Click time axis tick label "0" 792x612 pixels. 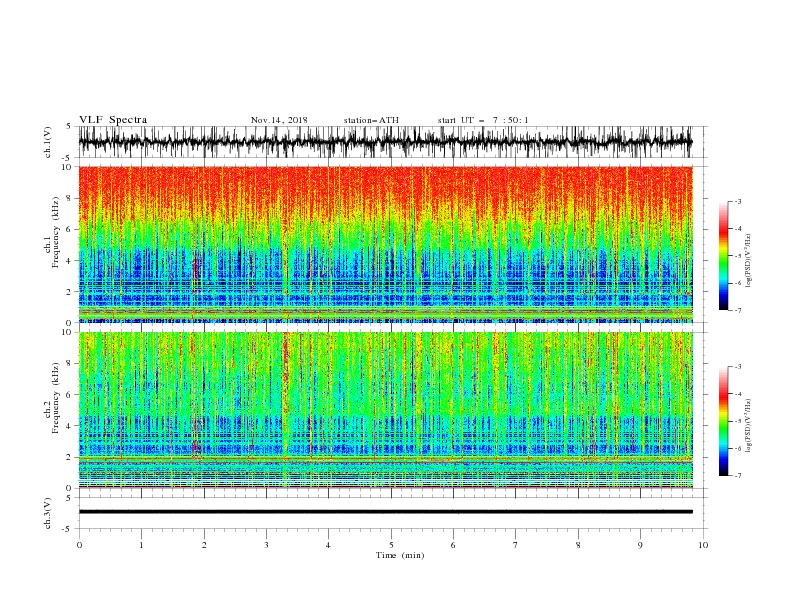click(x=79, y=545)
